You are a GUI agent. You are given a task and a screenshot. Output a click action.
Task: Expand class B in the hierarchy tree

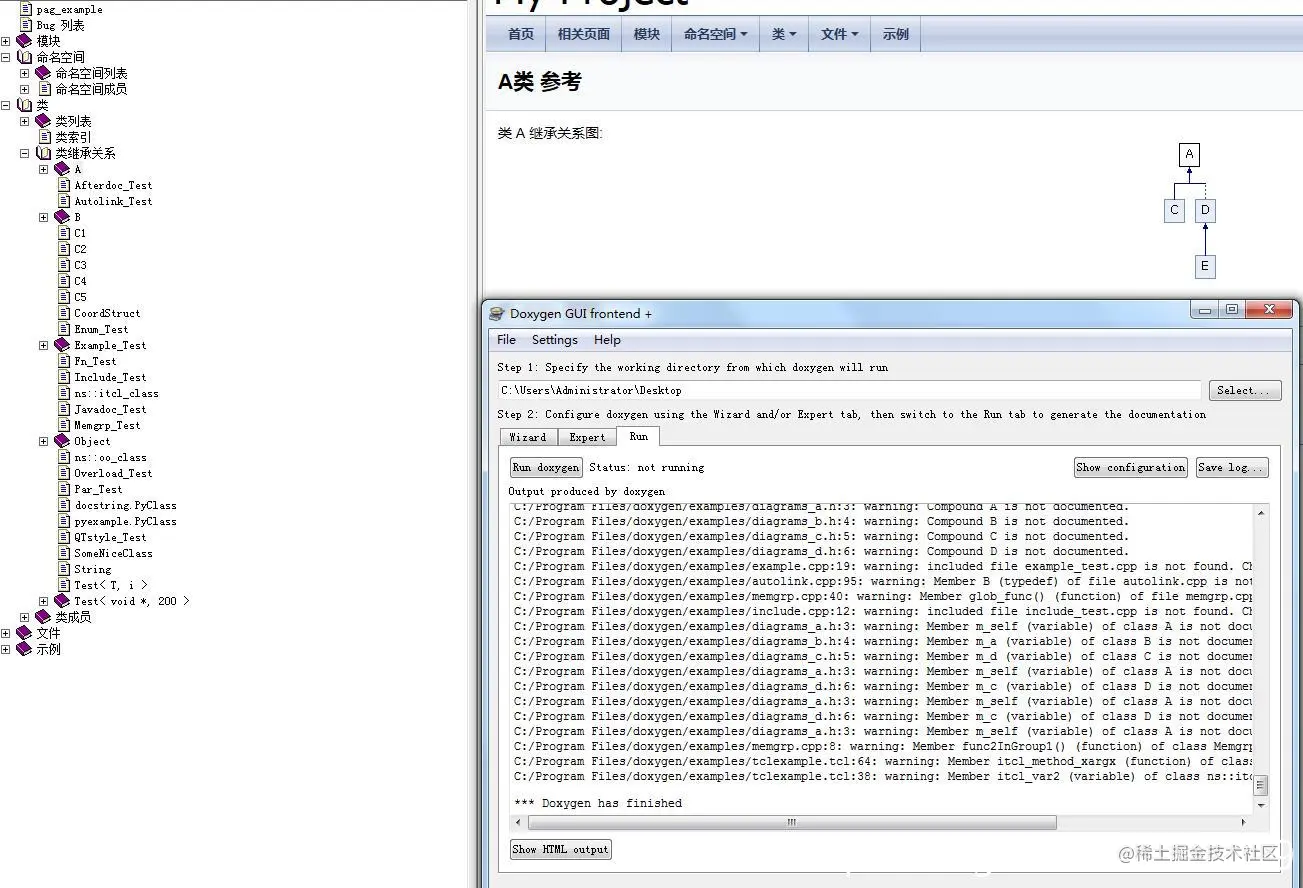pos(43,217)
